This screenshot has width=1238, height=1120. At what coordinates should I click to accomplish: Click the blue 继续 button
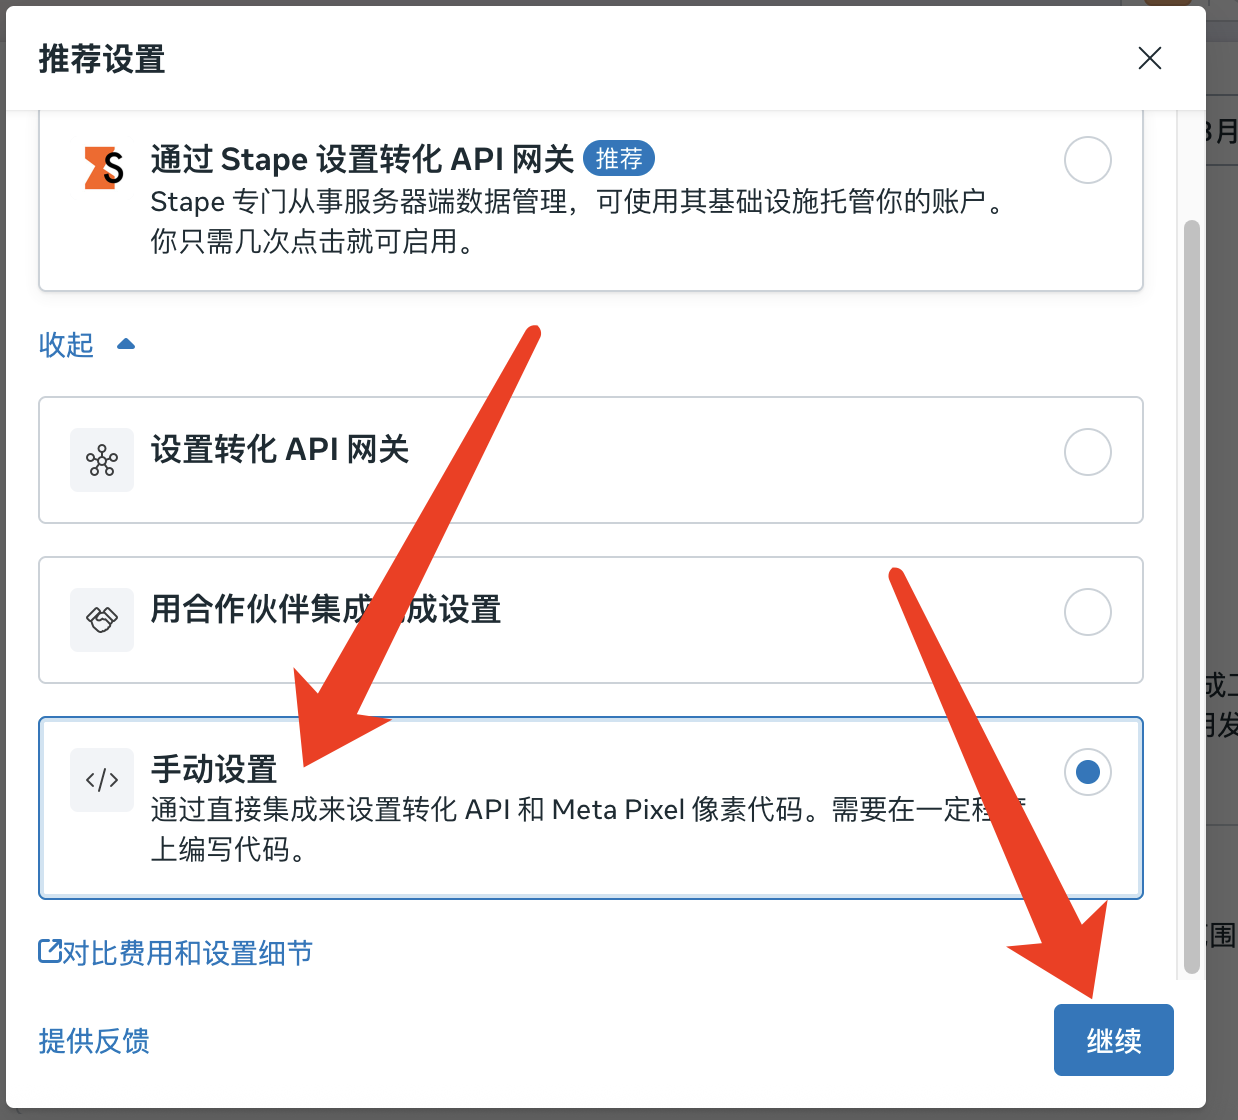pos(1114,1040)
